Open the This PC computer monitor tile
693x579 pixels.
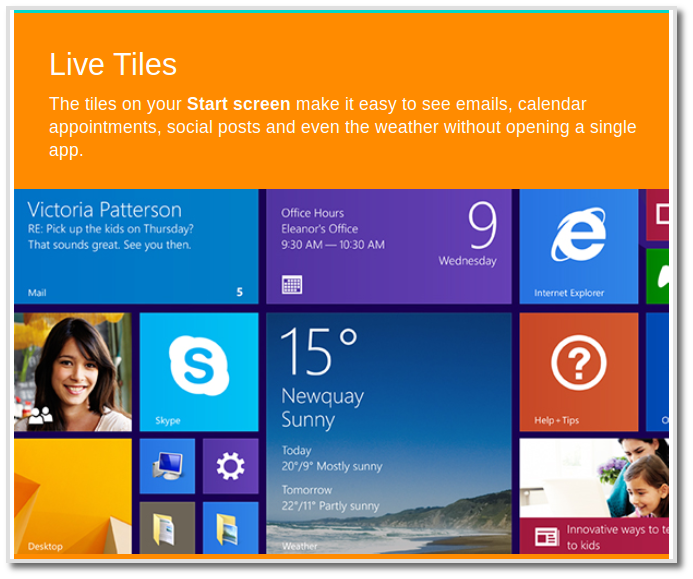[167, 466]
